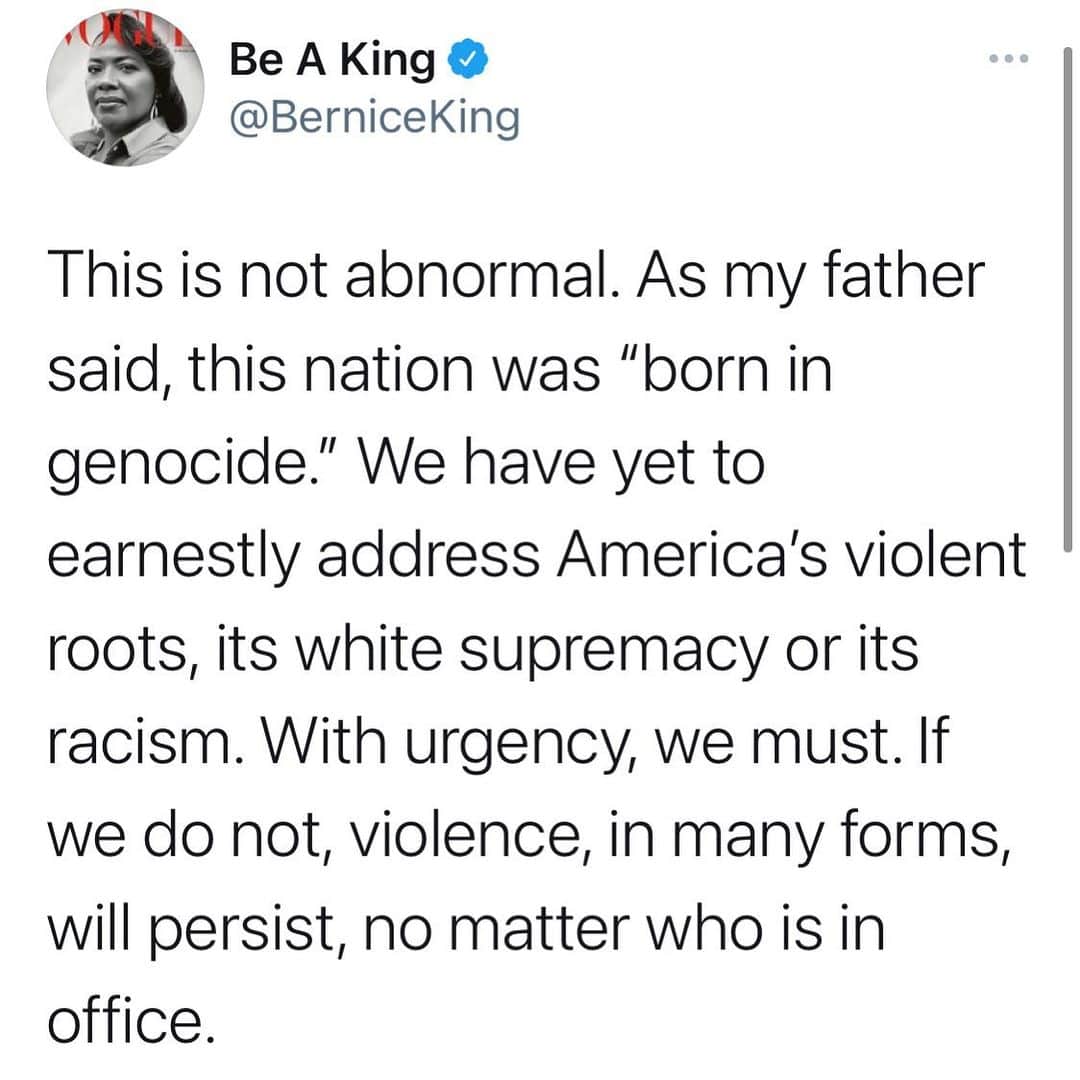Click the words "America's violent" in tweet
Screen dimensions: 1080x1080
pos(791,556)
